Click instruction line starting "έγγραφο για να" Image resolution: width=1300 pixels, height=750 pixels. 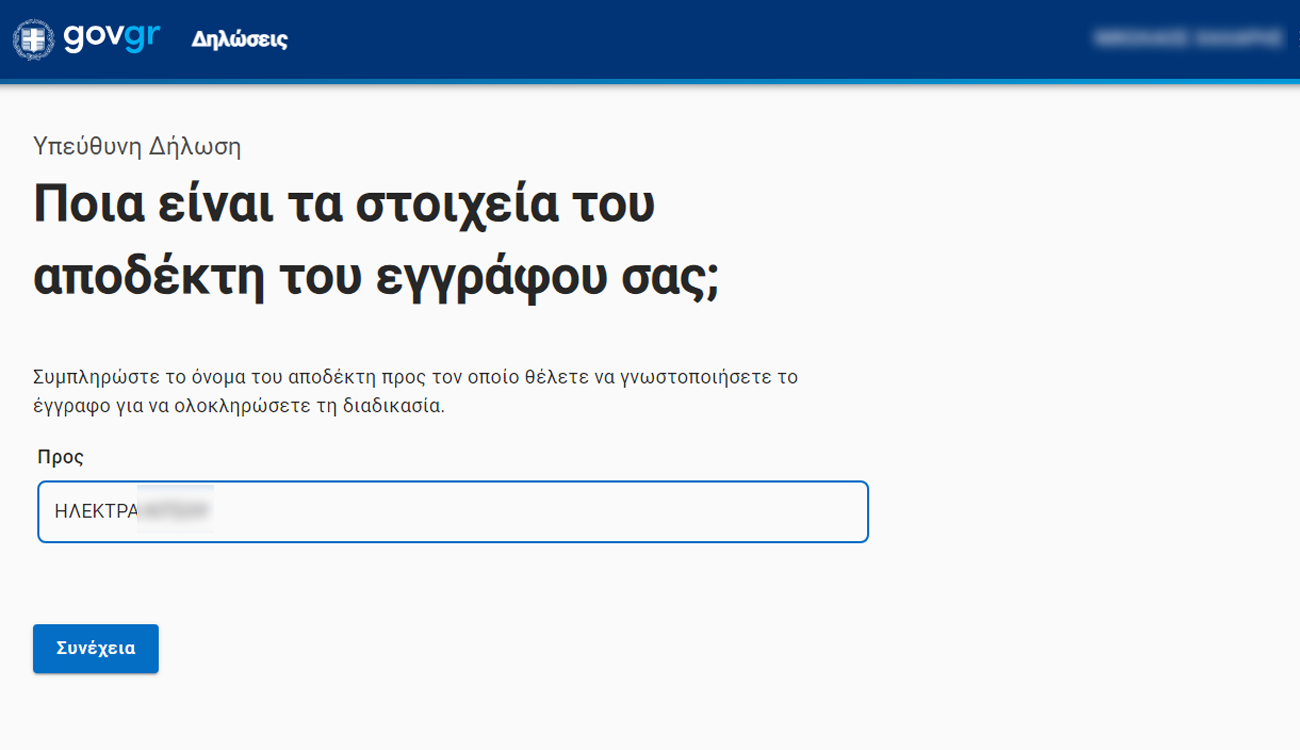coord(238,406)
